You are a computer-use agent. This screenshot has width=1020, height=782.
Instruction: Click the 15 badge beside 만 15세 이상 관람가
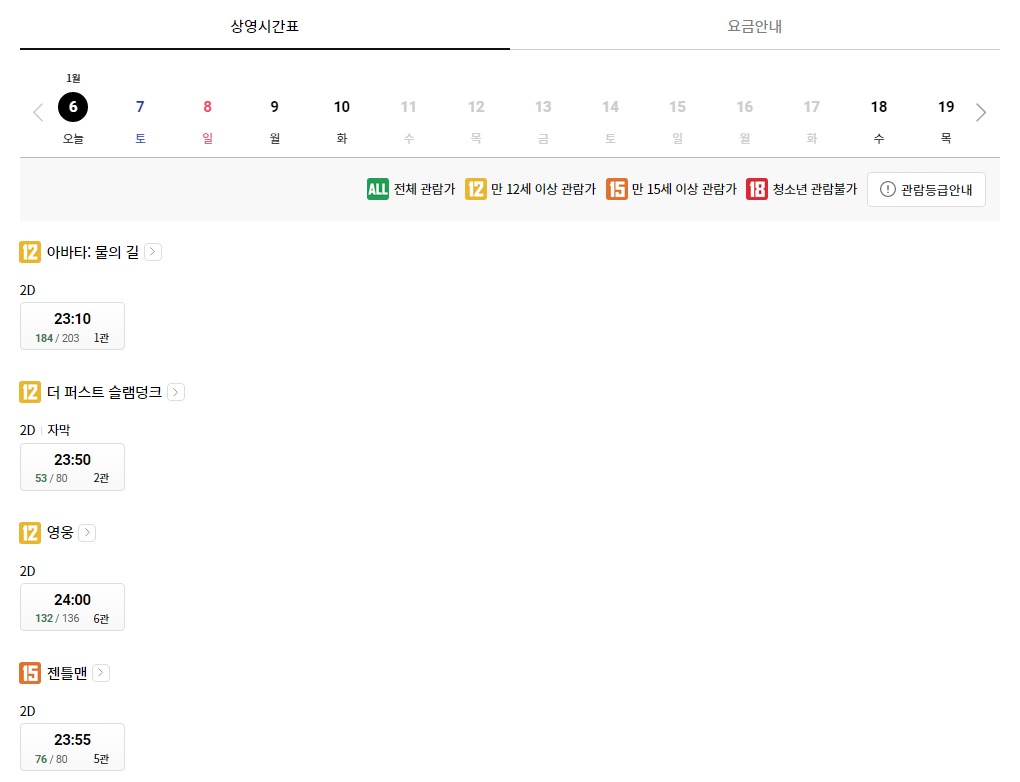click(x=617, y=189)
